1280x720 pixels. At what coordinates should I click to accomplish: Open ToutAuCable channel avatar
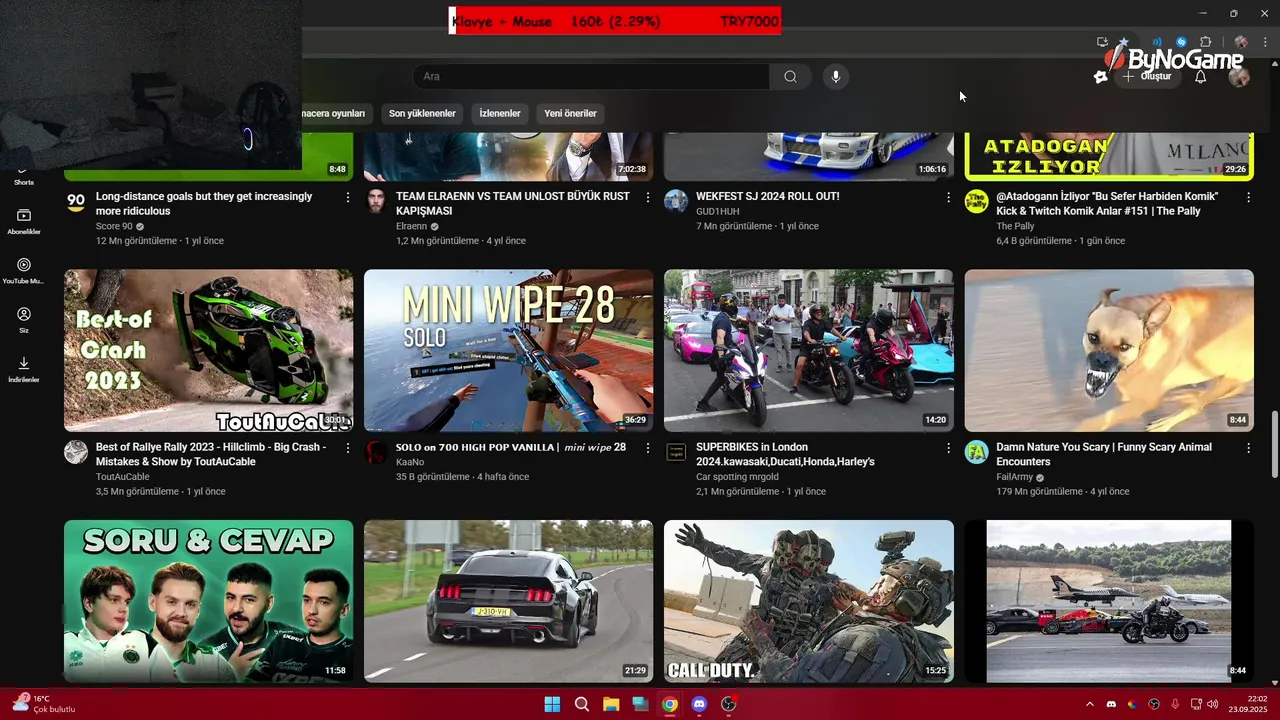[x=76, y=452]
